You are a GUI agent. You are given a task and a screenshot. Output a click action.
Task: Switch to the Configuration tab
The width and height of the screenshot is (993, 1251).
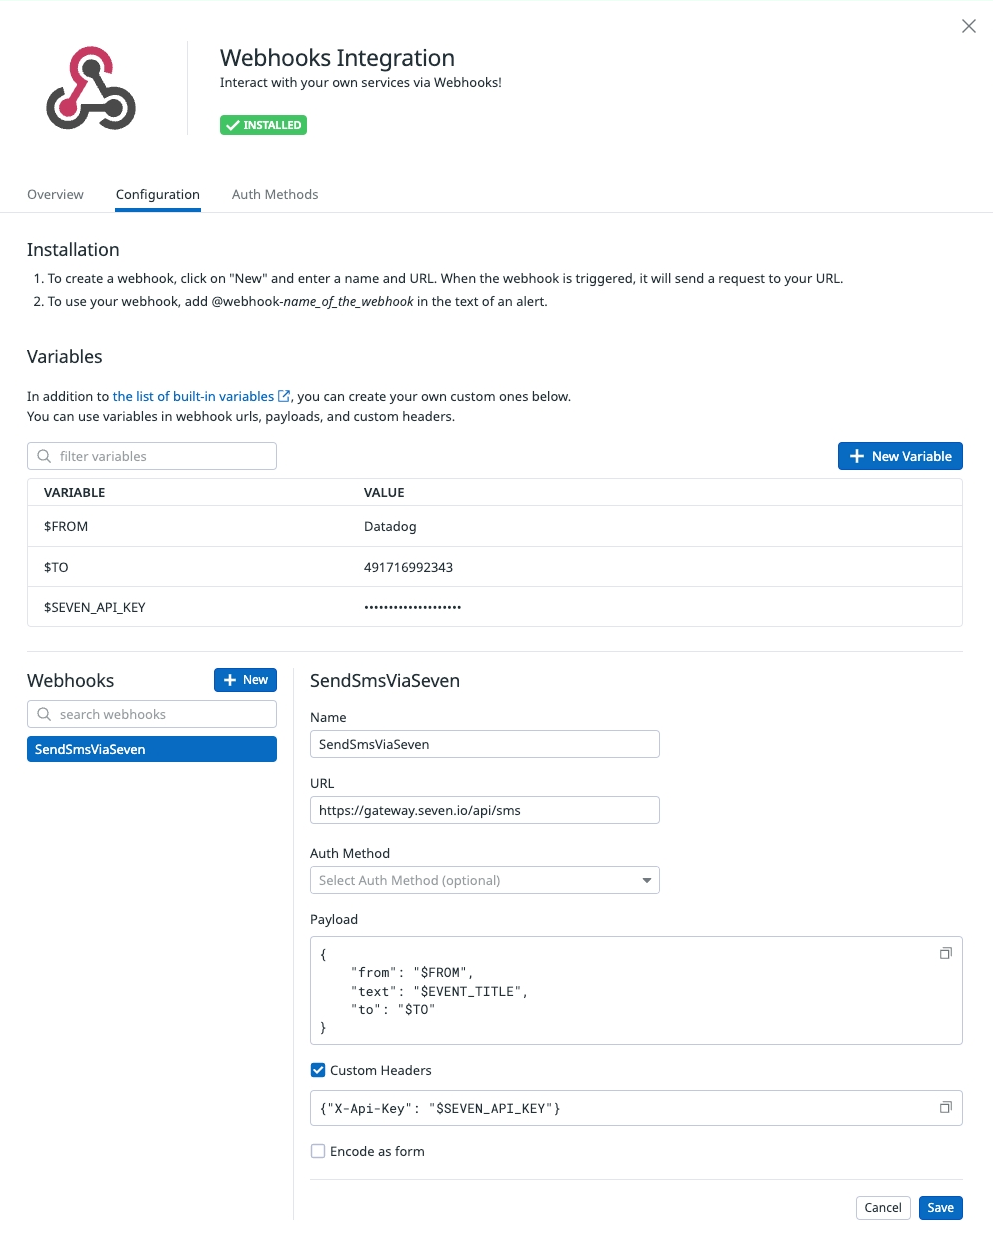(158, 194)
